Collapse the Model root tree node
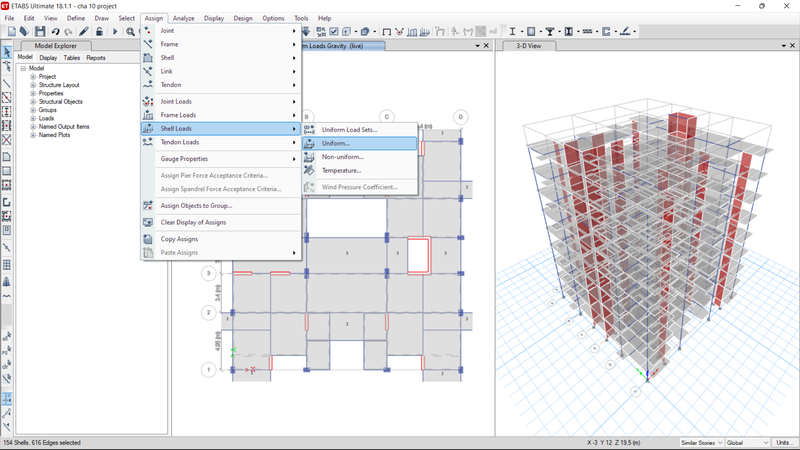 [x=23, y=68]
